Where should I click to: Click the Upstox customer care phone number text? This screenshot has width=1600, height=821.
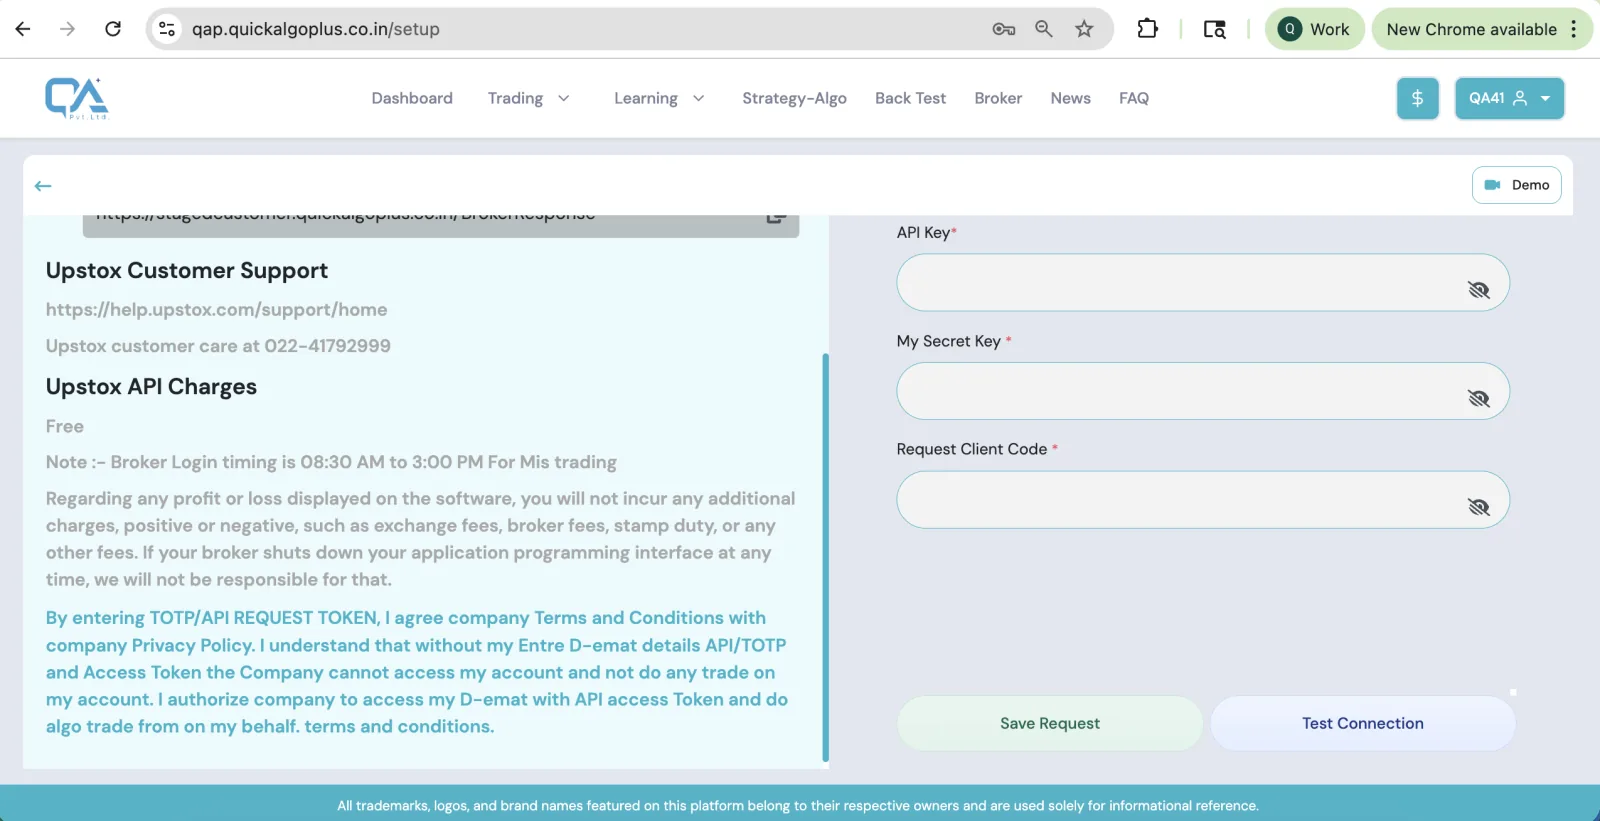(x=218, y=346)
